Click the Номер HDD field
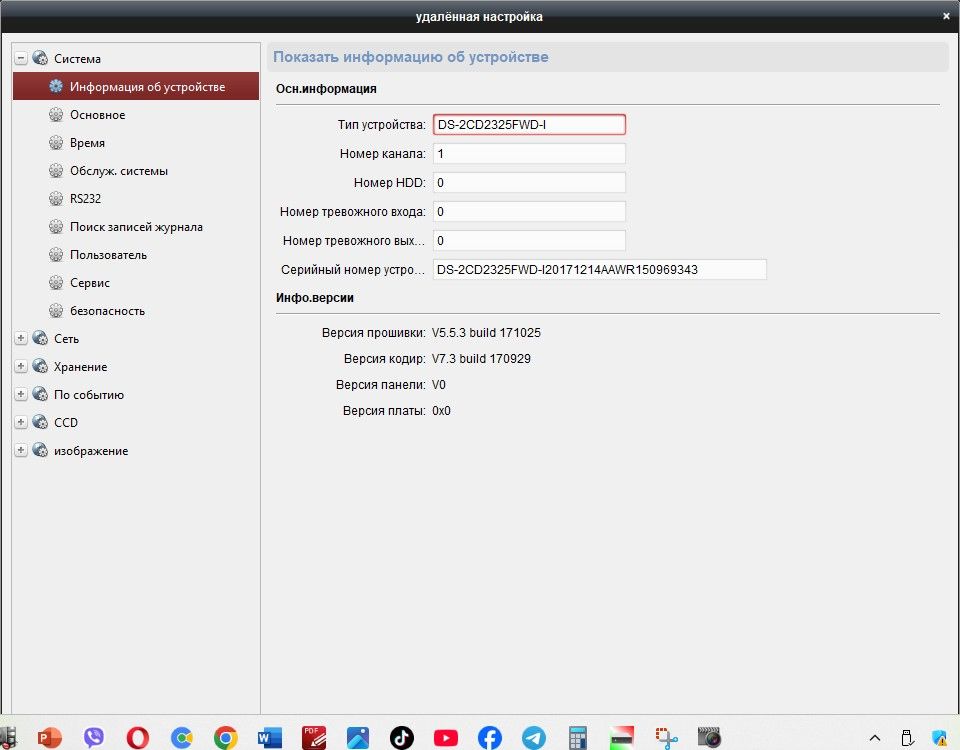This screenshot has width=960, height=750. coord(529,182)
